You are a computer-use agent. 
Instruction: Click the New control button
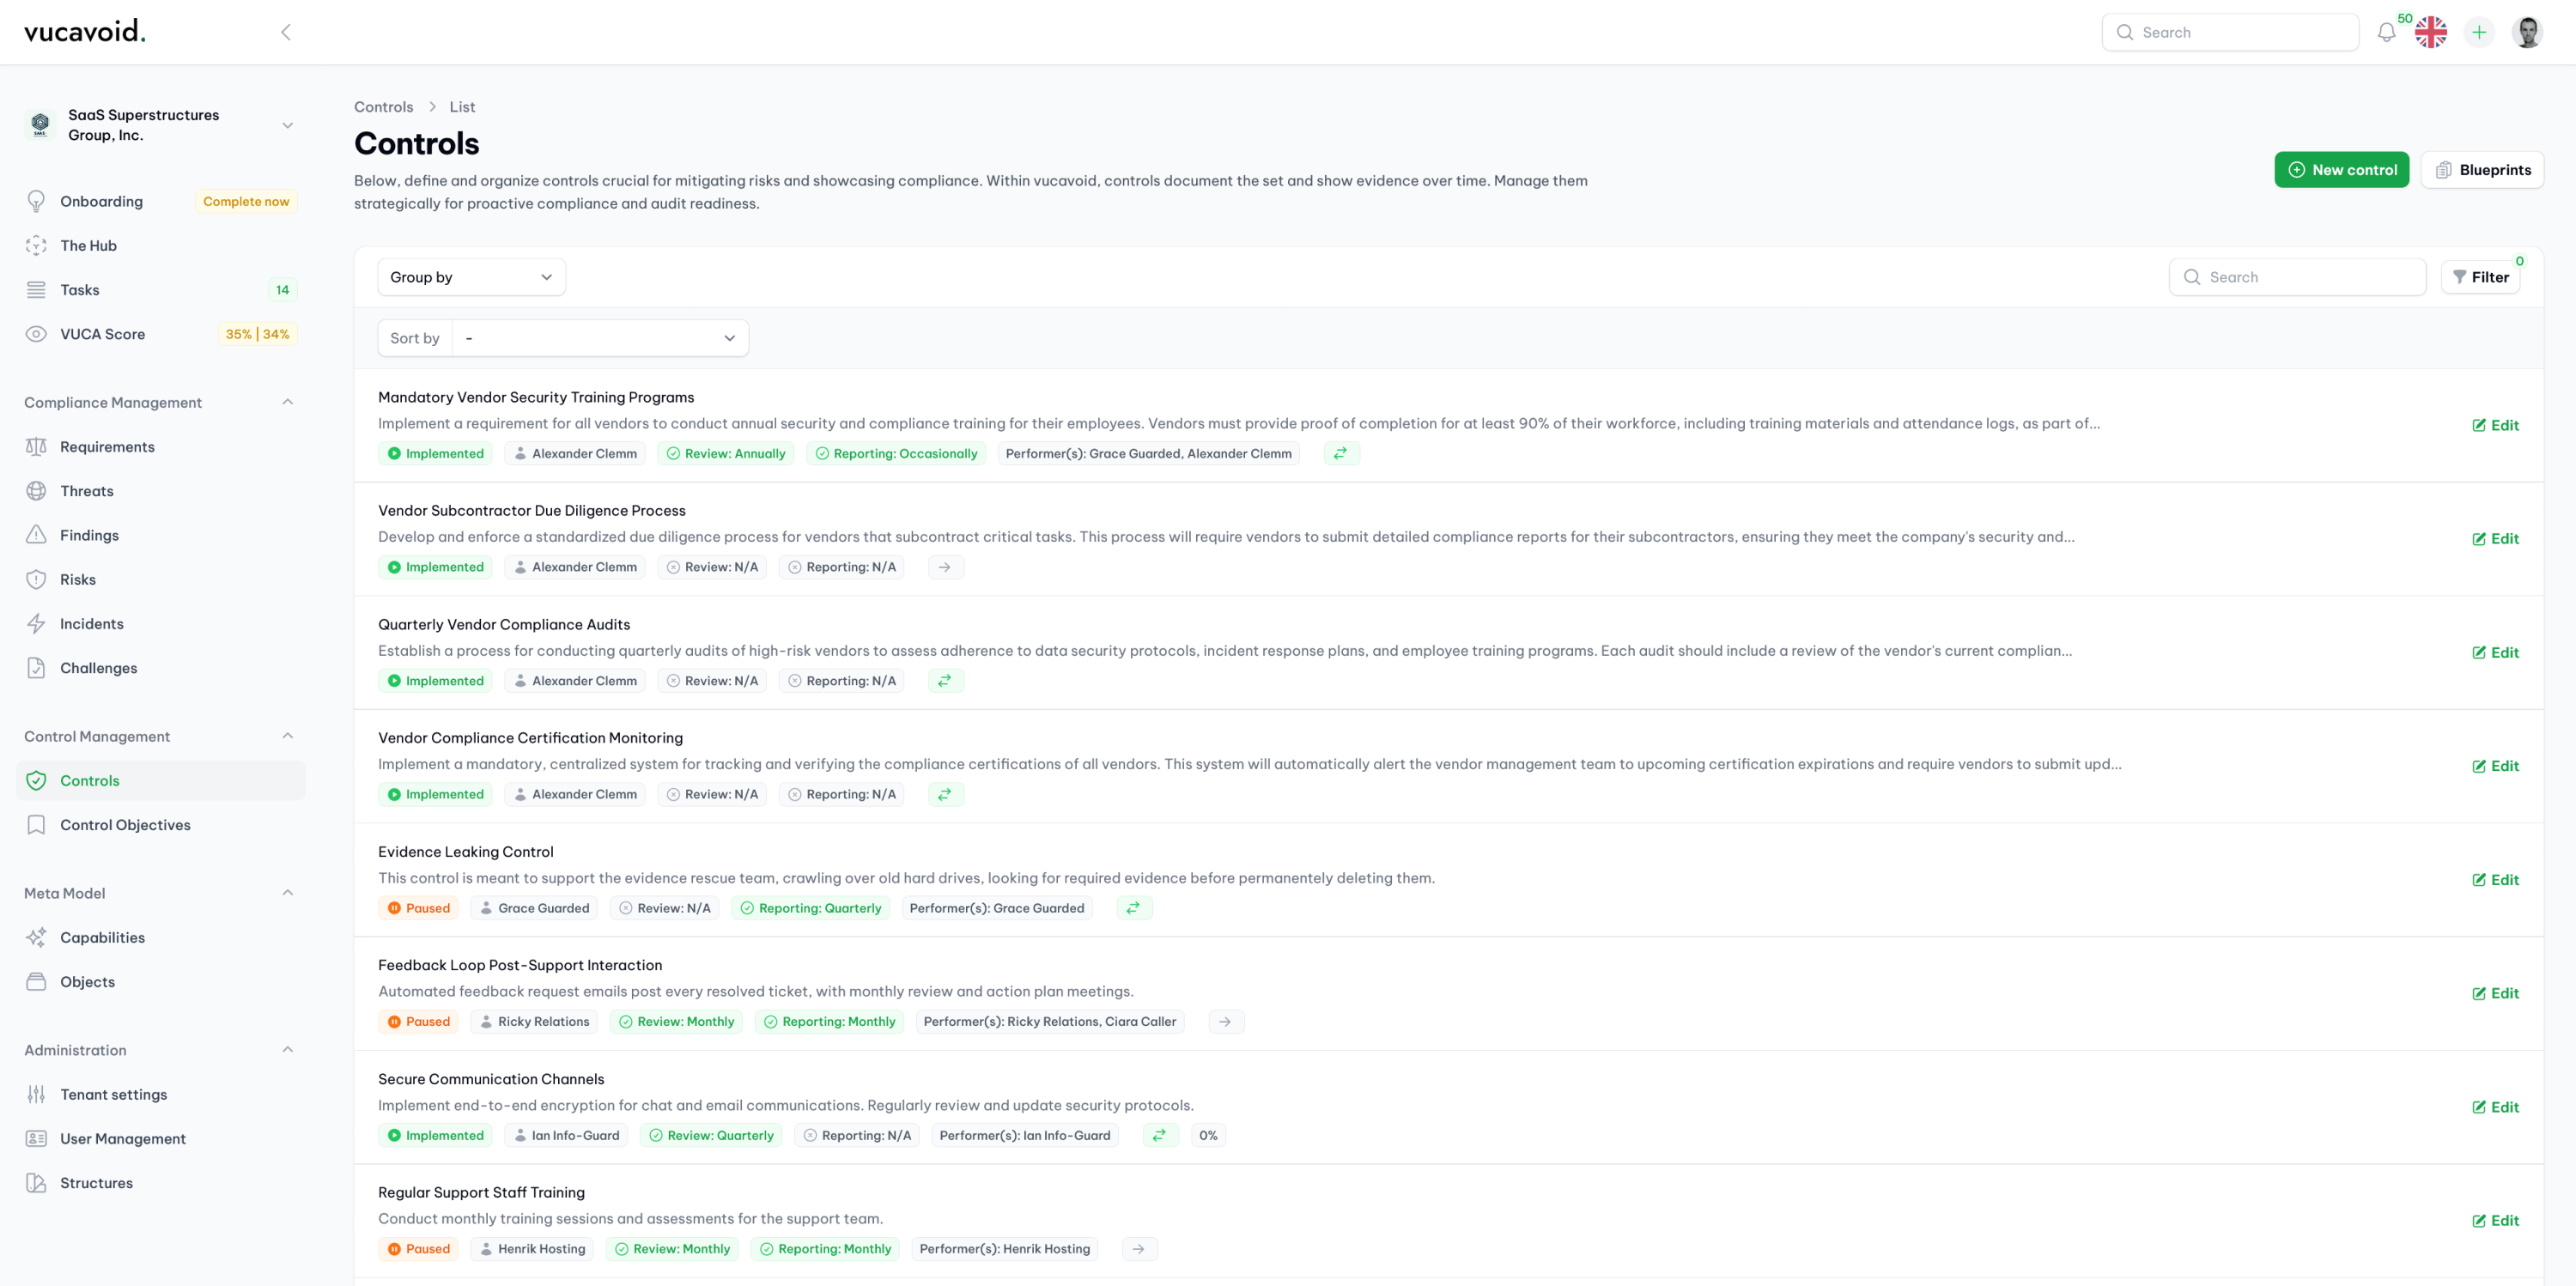pyautogui.click(x=2342, y=169)
